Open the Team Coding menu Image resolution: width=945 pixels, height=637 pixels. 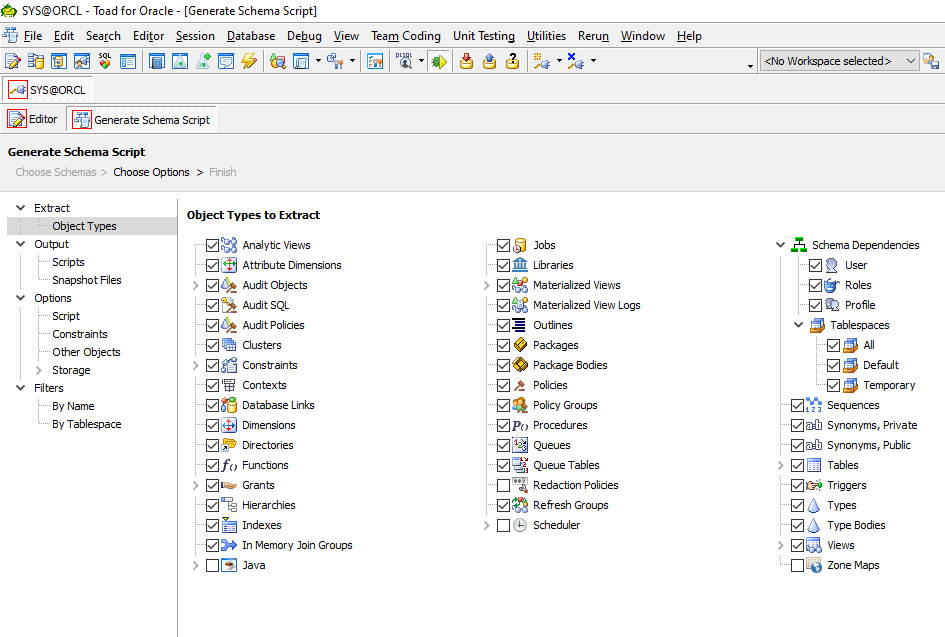pos(406,36)
